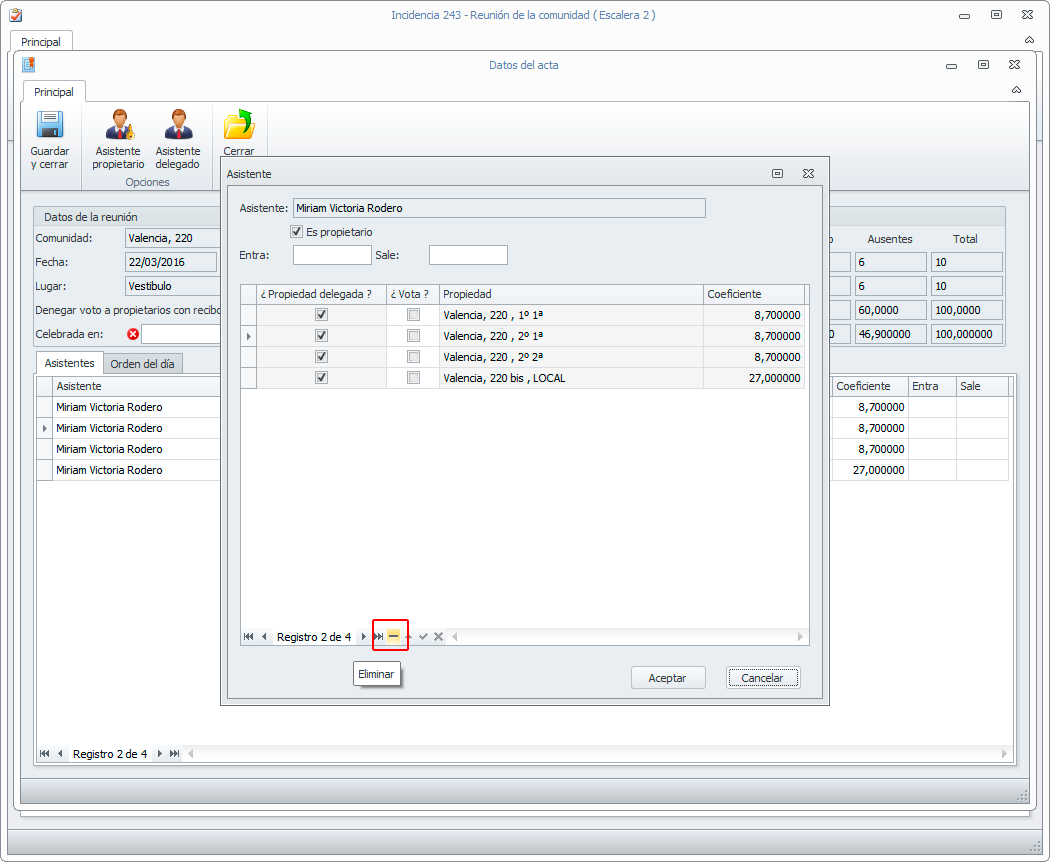
Task: Click the Guardar y cerrar floppy icon
Action: coord(50,125)
